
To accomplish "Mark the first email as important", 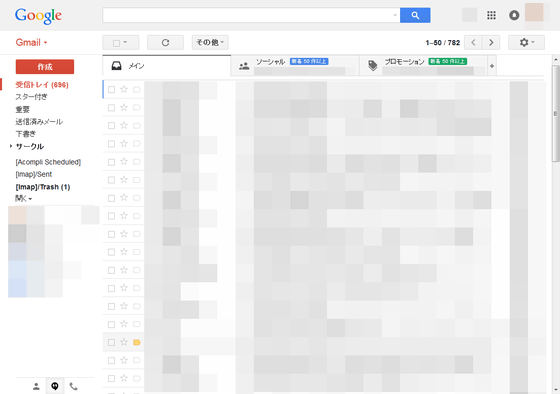I will (x=137, y=89).
